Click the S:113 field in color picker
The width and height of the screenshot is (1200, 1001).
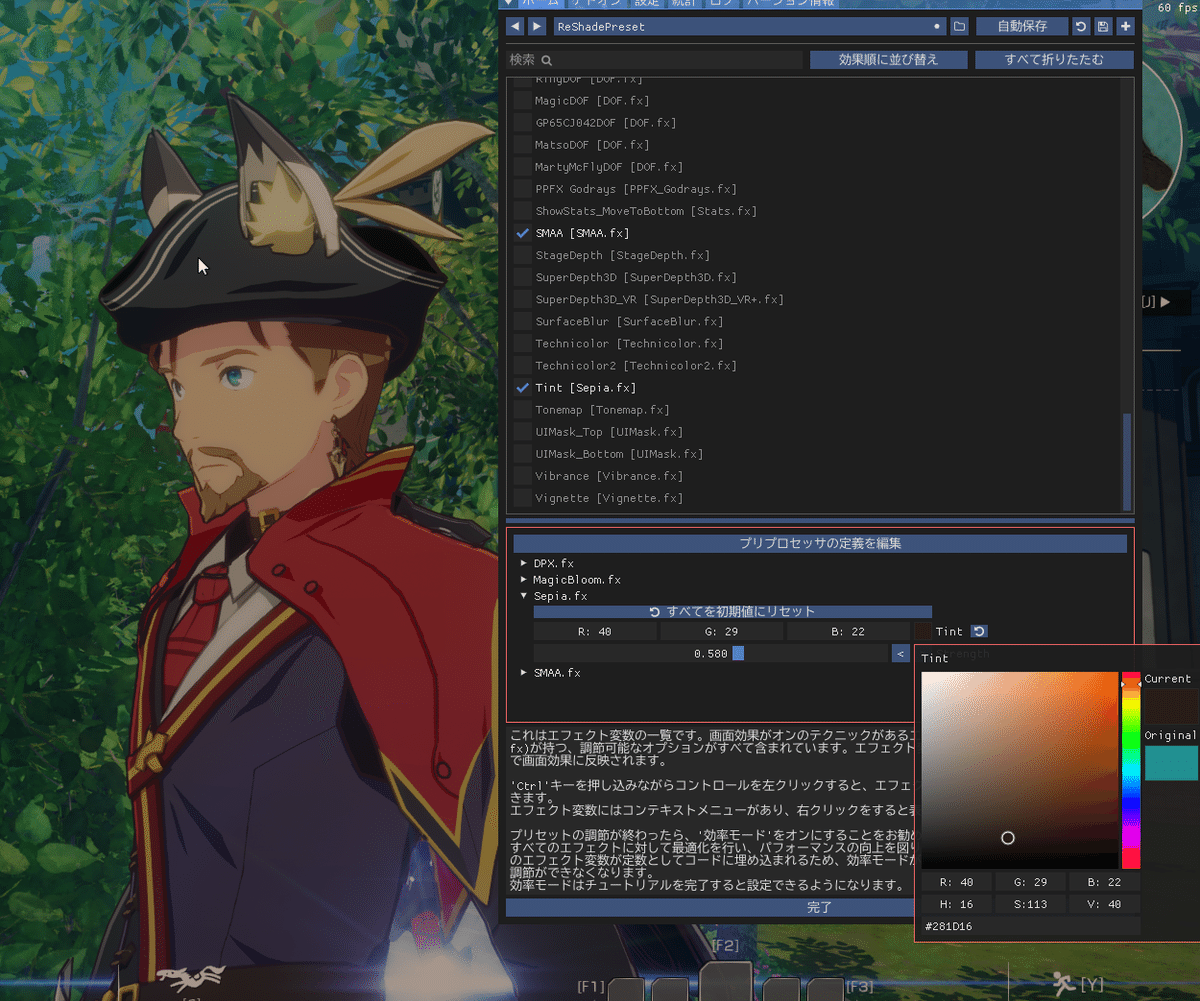[1030, 904]
